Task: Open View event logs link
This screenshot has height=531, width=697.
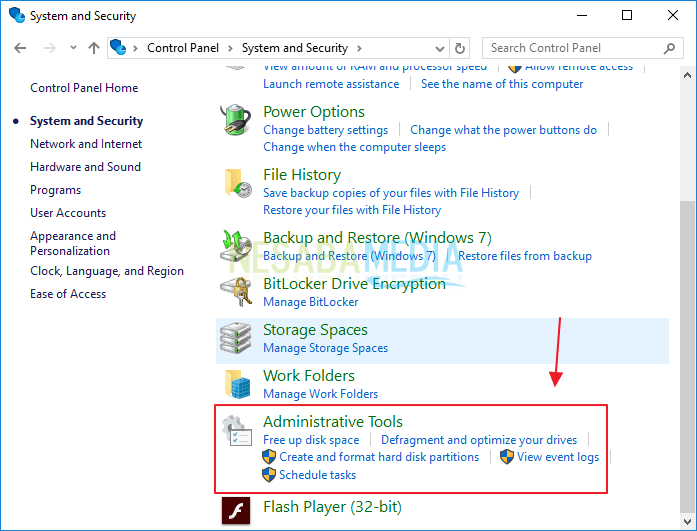Action: 557,457
